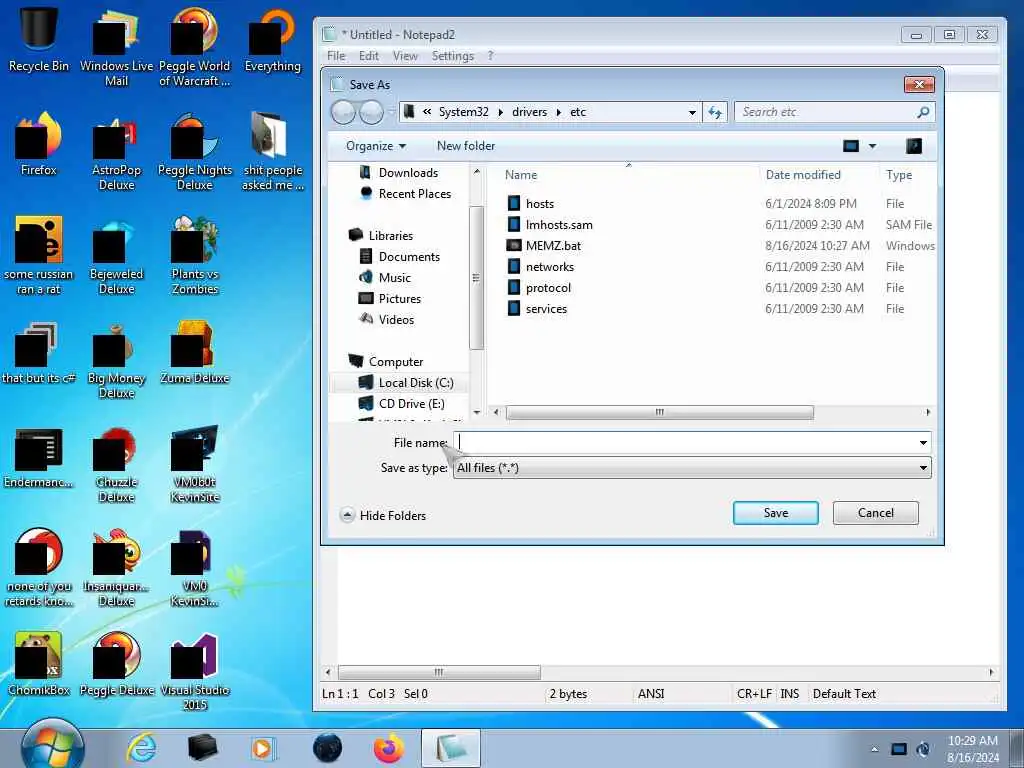The width and height of the screenshot is (1024, 768).
Task: Click the taskbar clock showing 10:29 AM
Action: [x=972, y=749]
